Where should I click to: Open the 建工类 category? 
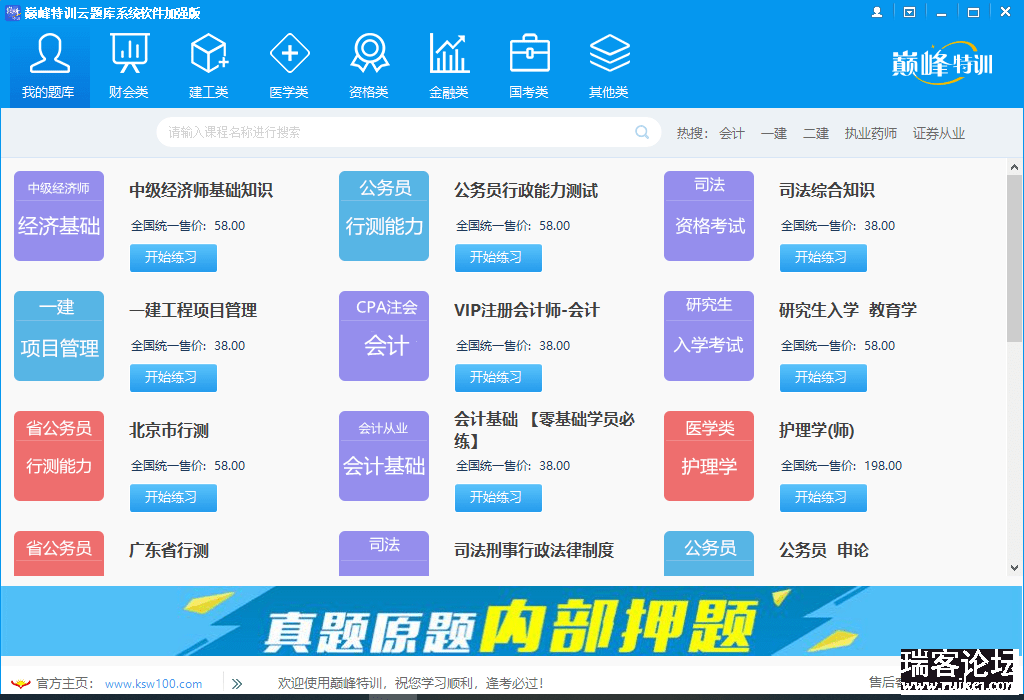coord(209,66)
